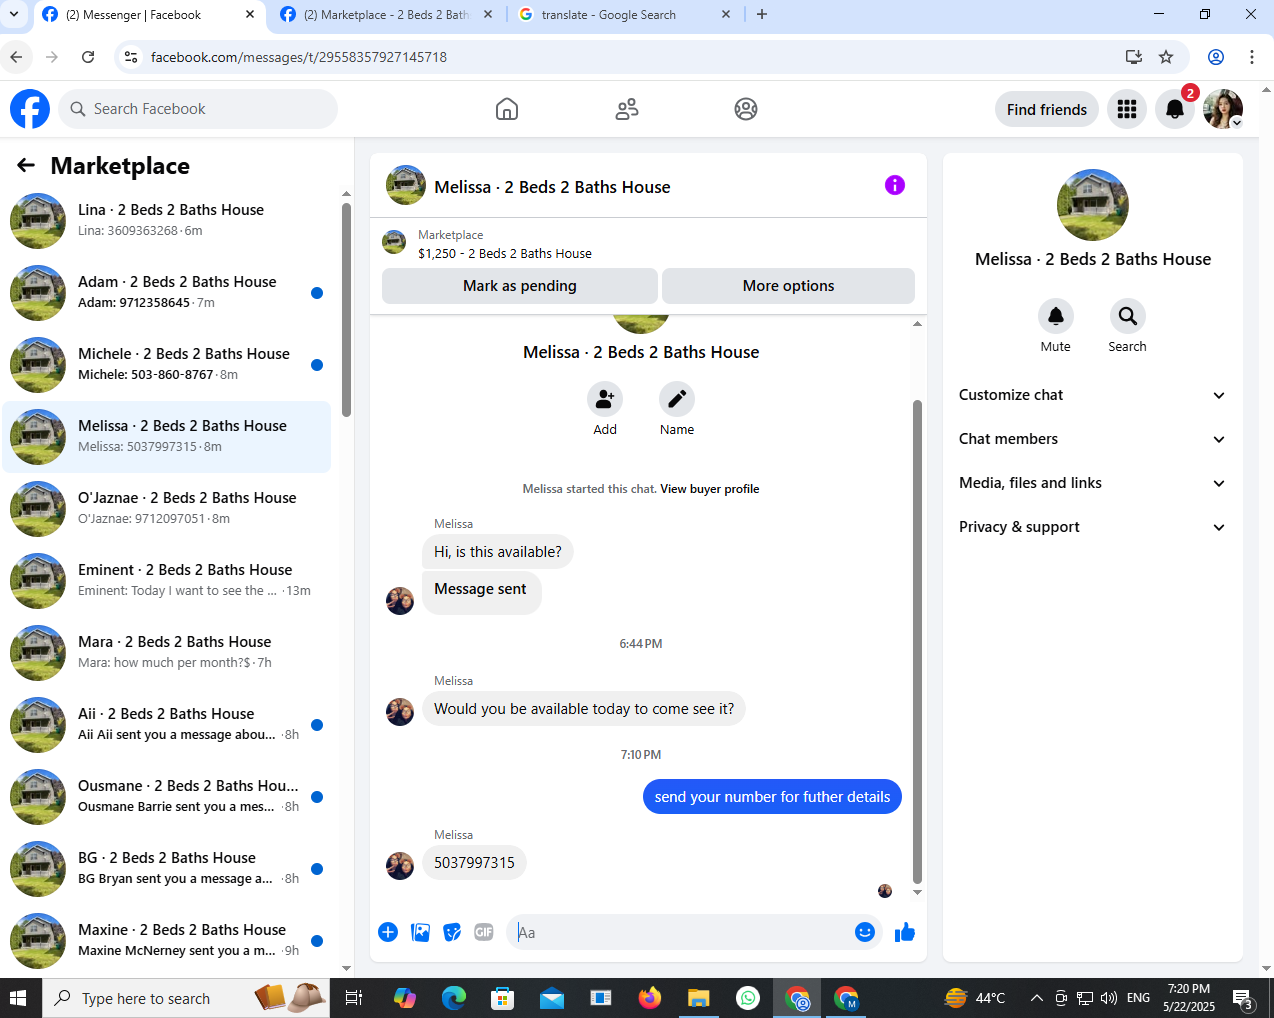Switch to translate Google Search tab
Screen dimensions: 1274x1018
coord(624,15)
